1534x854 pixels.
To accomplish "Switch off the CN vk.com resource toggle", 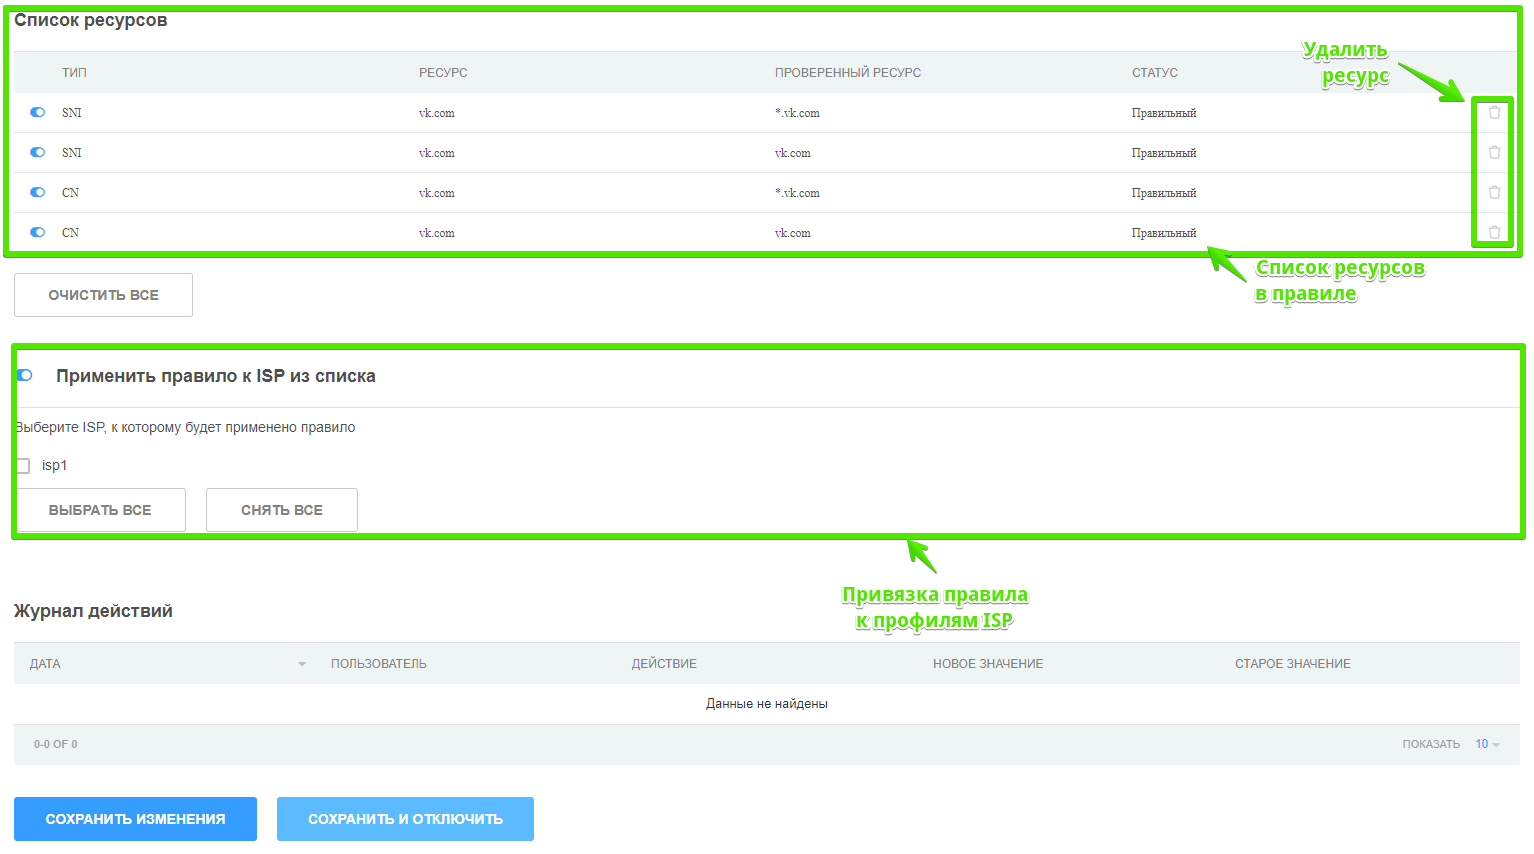I will coord(38,232).
